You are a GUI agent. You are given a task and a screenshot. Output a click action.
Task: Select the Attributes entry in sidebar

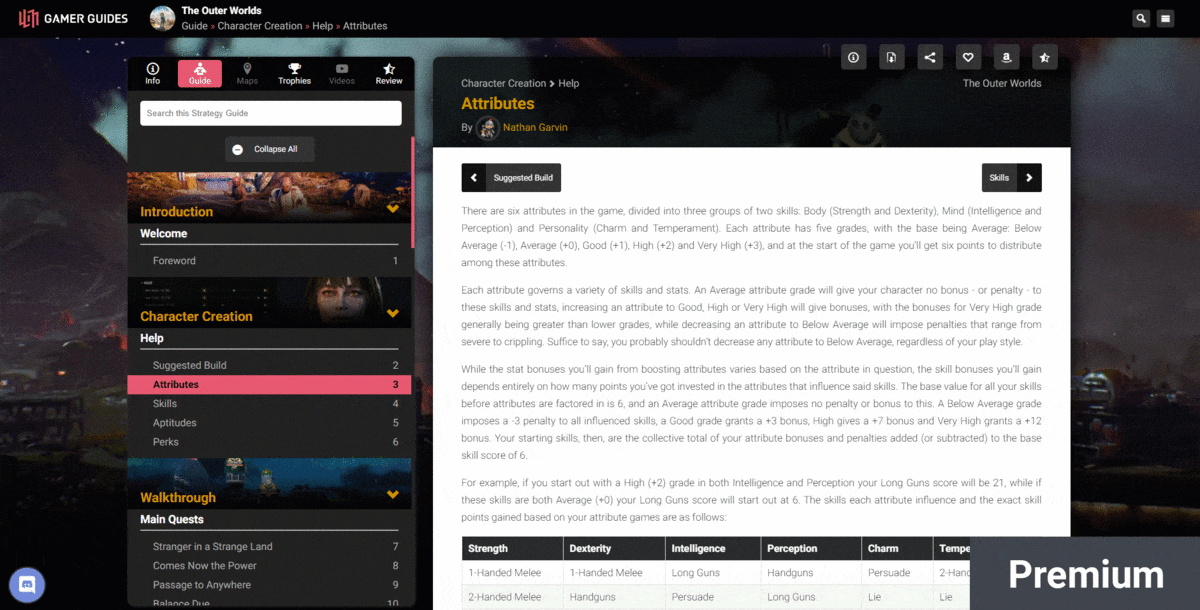[269, 385]
